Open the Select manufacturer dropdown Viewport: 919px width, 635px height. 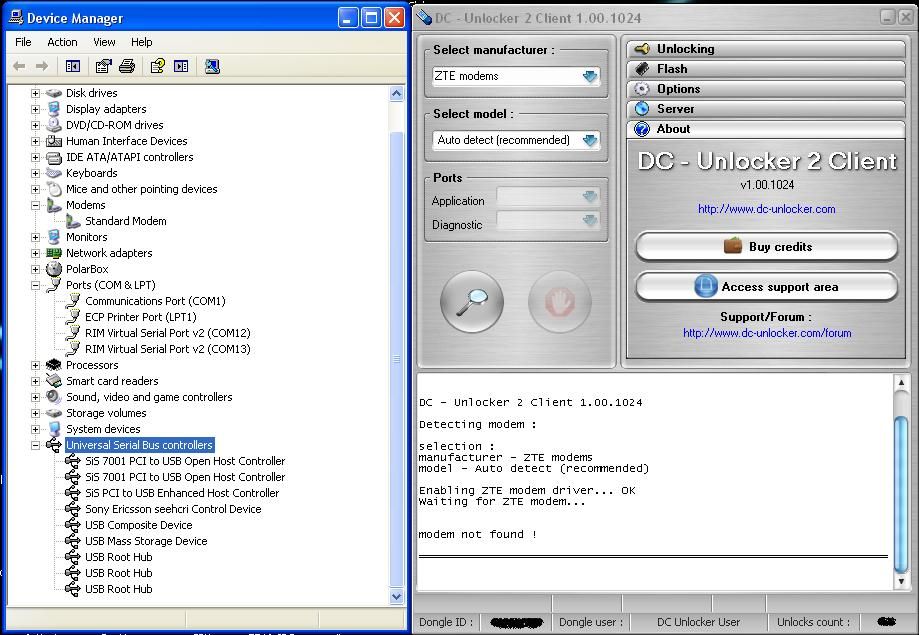[590, 76]
